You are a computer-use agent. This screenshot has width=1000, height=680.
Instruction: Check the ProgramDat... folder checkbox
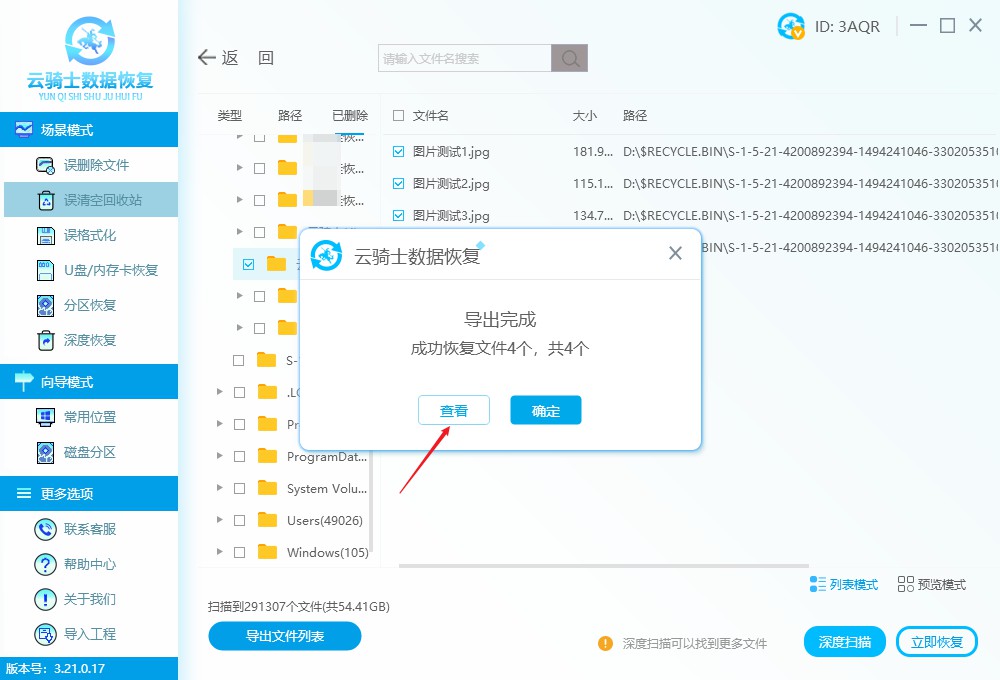tap(240, 457)
